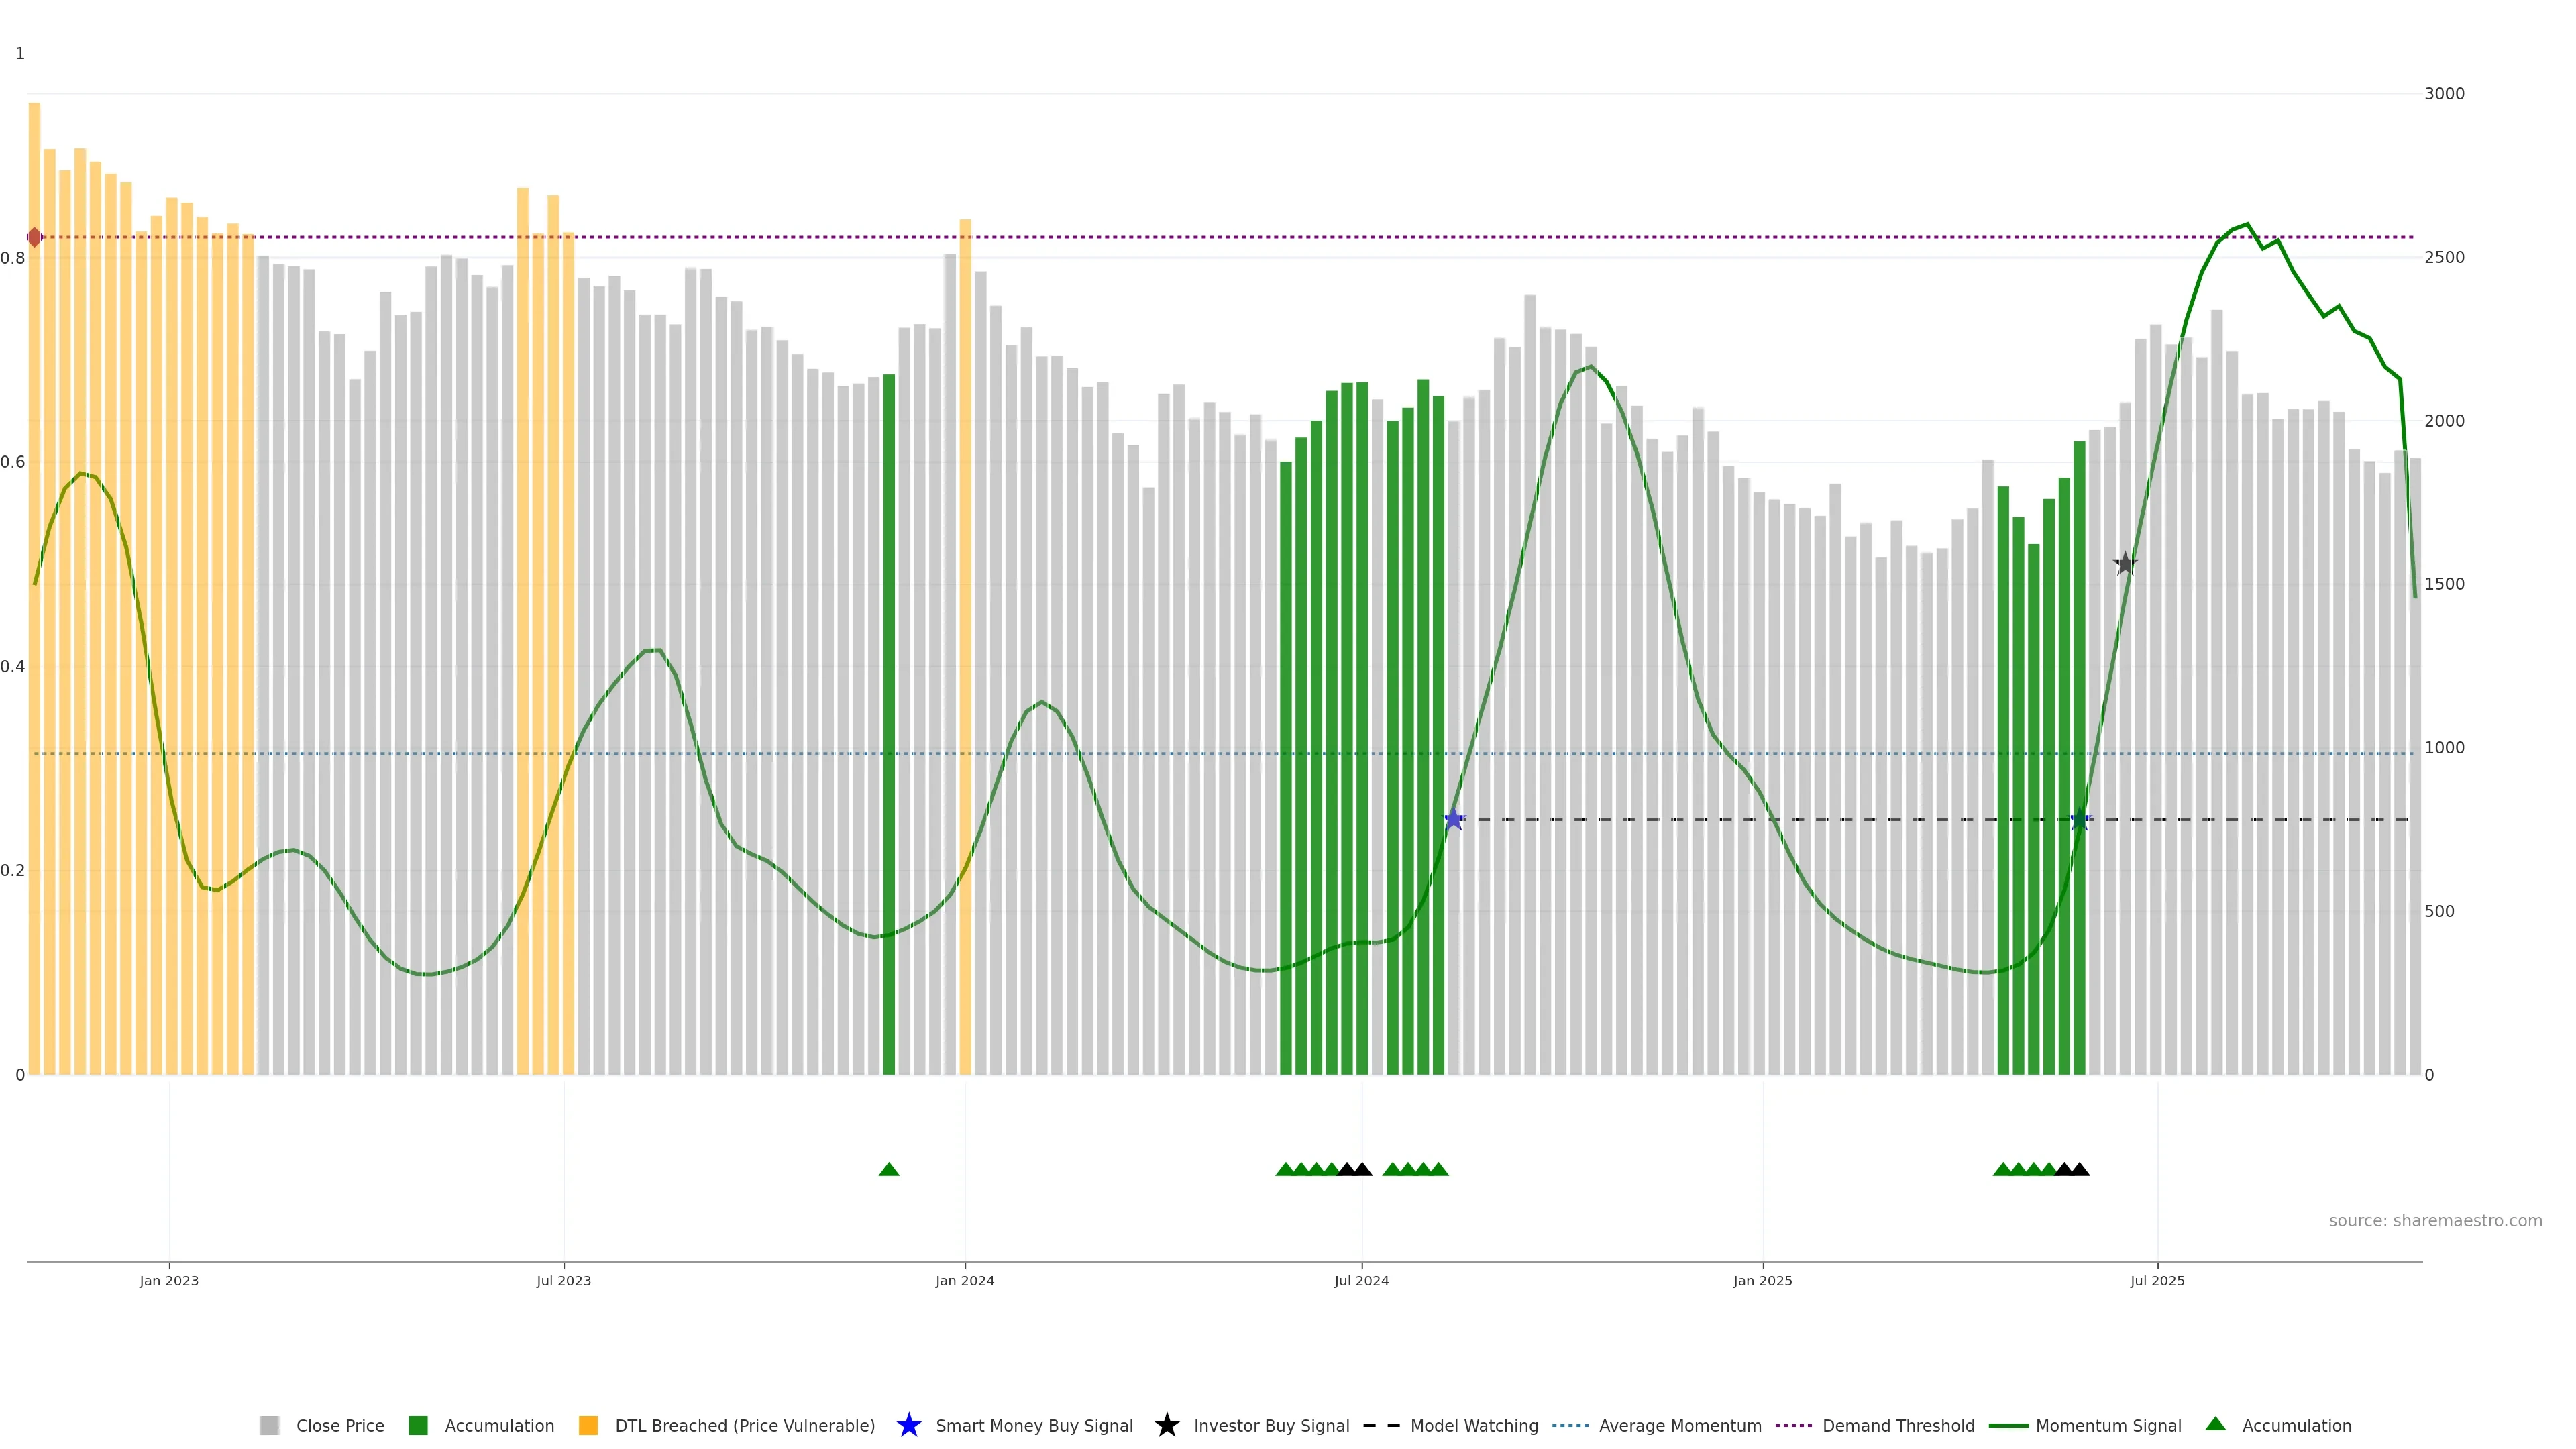This screenshot has height=1449, width=2576.
Task: Click the Jul 2024 x-axis label
Action: [1361, 1281]
